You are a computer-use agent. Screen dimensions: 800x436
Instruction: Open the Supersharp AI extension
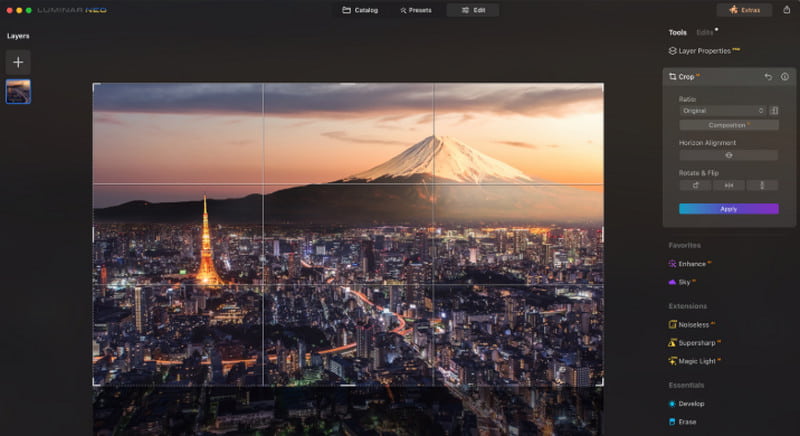click(x=694, y=343)
